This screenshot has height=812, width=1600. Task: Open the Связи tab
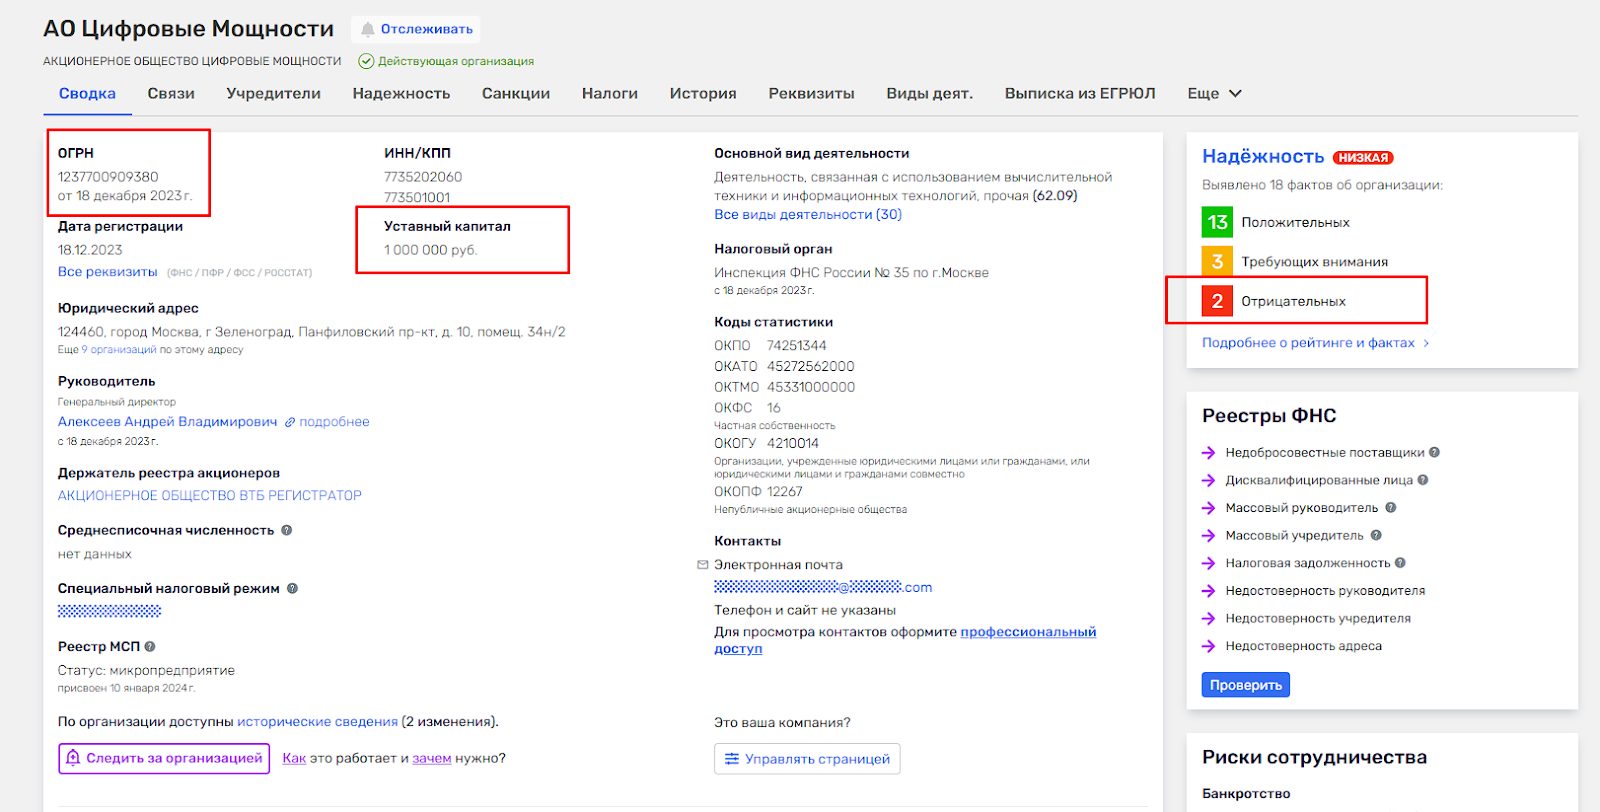coord(171,93)
